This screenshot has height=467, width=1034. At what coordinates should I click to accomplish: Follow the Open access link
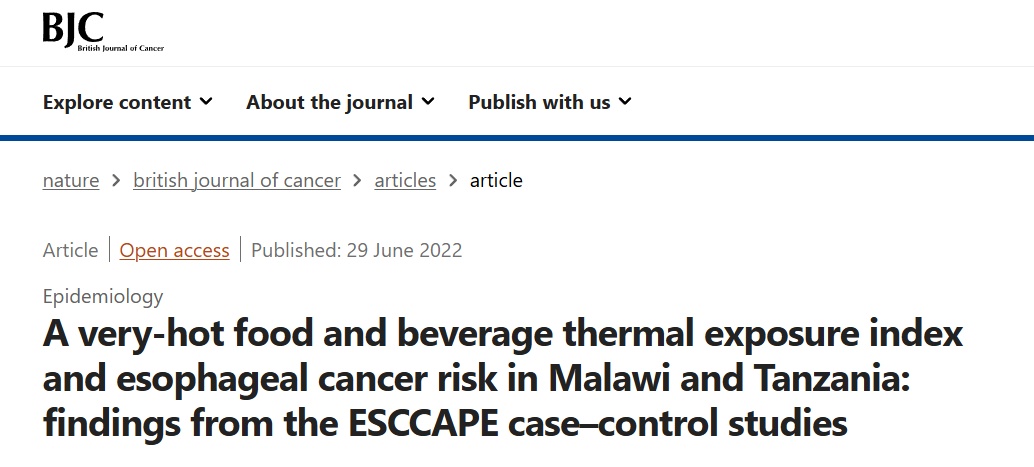pos(175,251)
